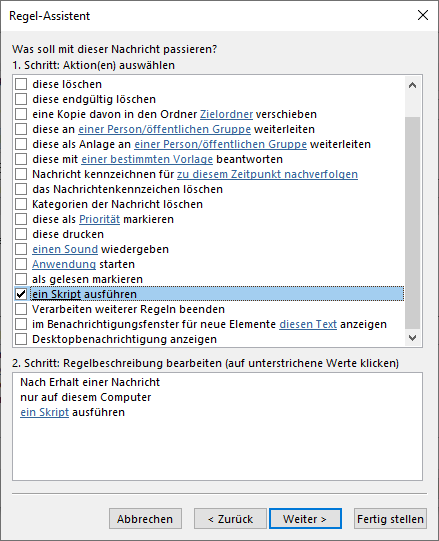The width and height of the screenshot is (439, 541).
Task: Click 'einen Sound' link
Action: (x=65, y=249)
